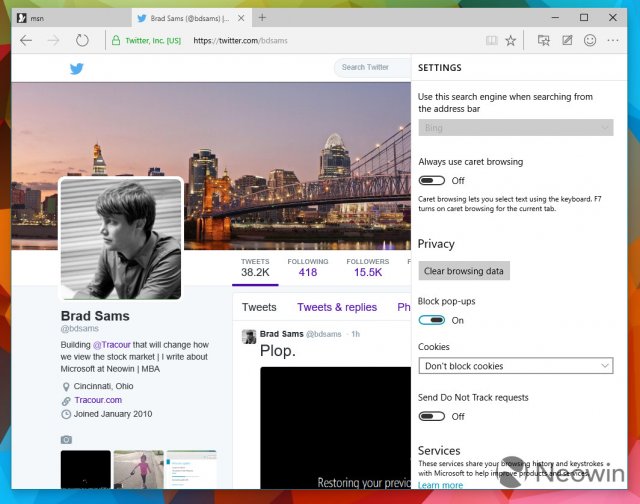The image size is (640, 504).
Task: Make a web note with pen icon
Action: pyautogui.click(x=567, y=40)
